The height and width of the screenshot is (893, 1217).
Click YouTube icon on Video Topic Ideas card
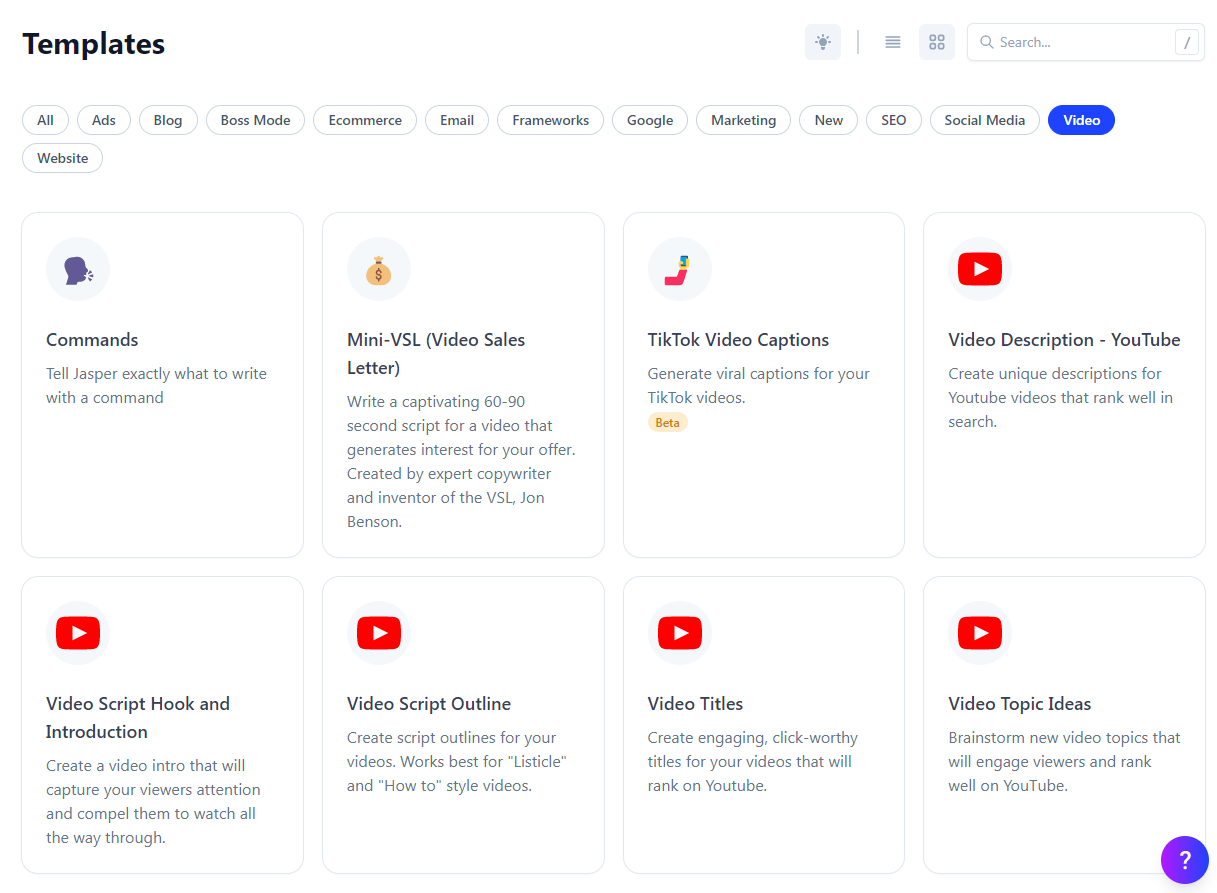pyautogui.click(x=980, y=633)
